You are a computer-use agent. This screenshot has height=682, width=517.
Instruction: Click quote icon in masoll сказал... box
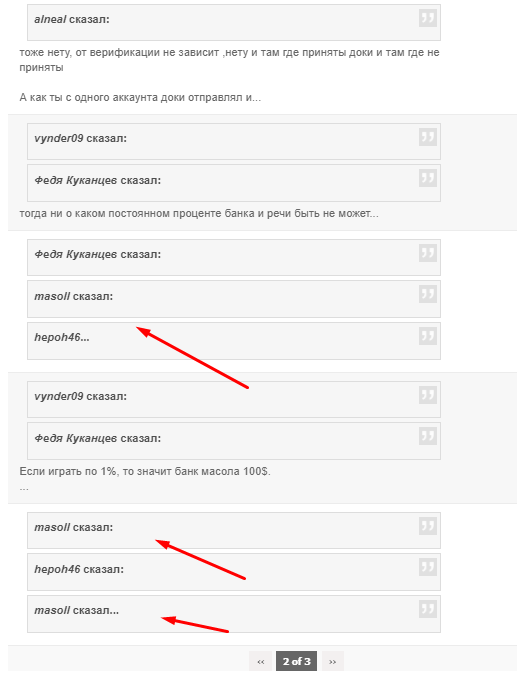point(427,609)
